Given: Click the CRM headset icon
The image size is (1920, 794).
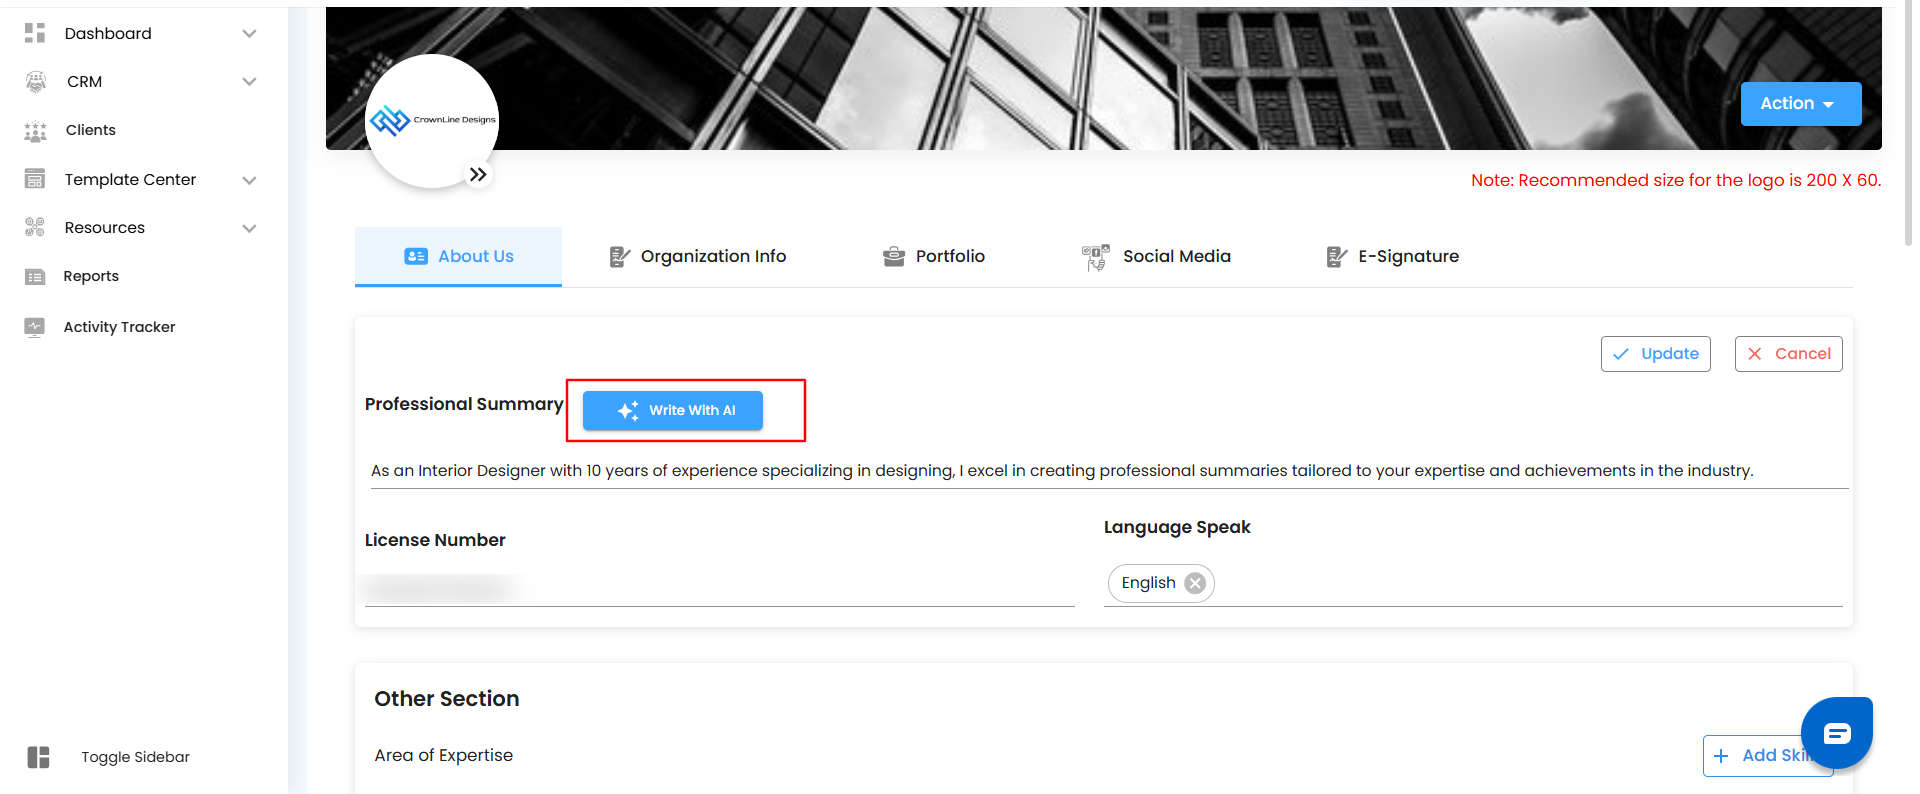Looking at the screenshot, I should [35, 82].
